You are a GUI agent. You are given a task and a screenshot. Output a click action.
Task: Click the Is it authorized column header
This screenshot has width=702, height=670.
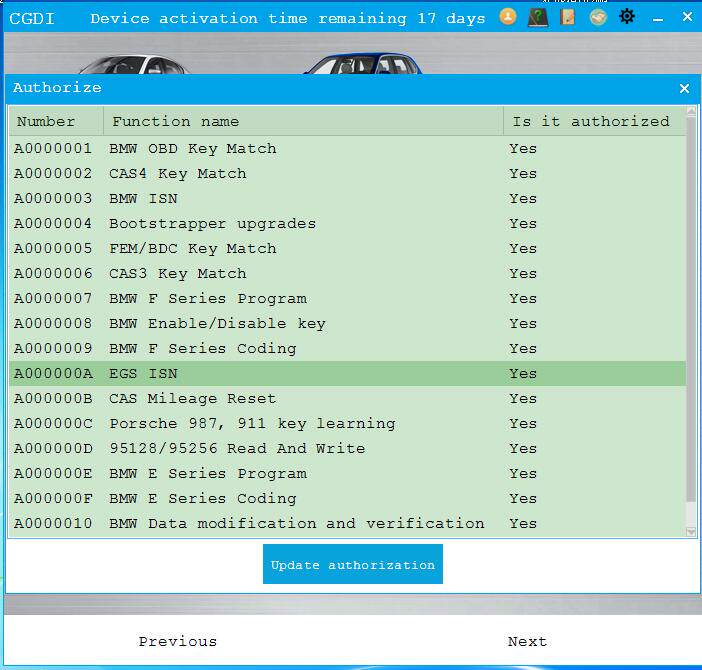coord(595,121)
